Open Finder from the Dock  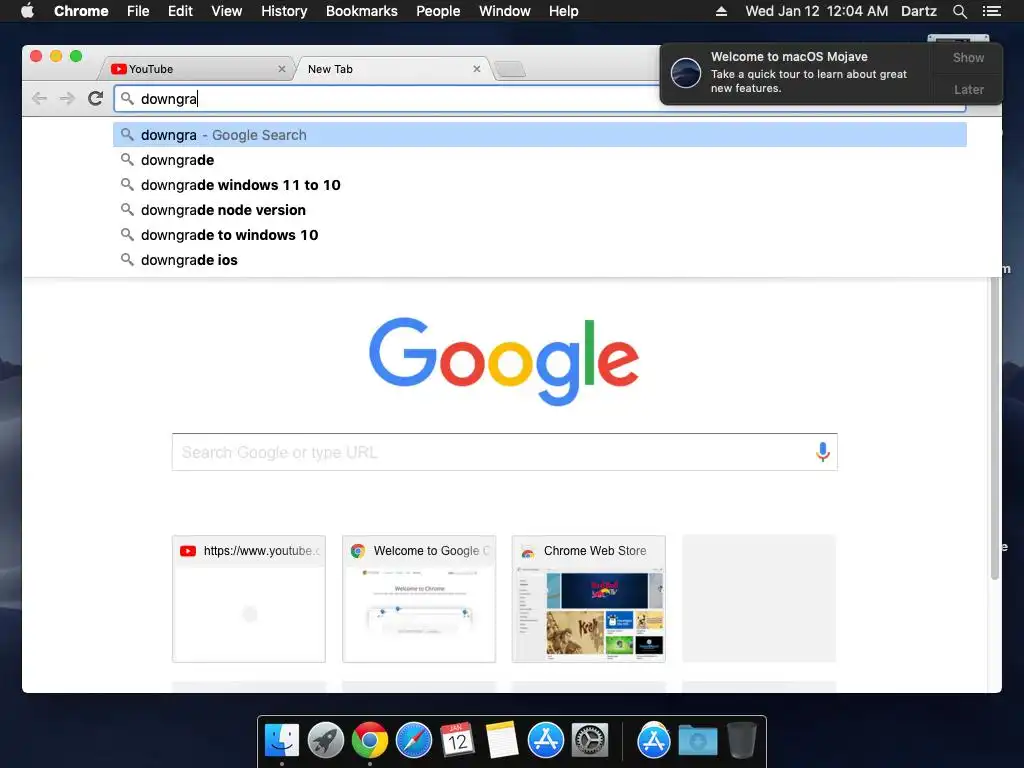[x=281, y=741]
